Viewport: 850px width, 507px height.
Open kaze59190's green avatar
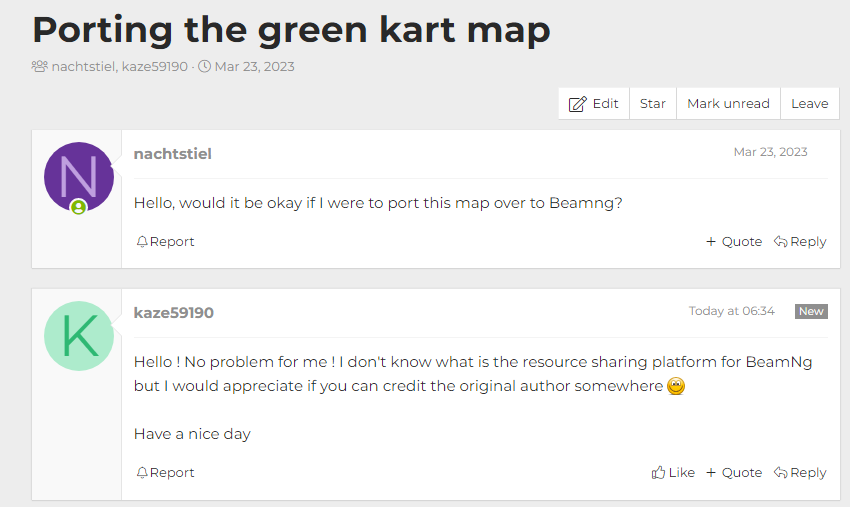point(78,335)
